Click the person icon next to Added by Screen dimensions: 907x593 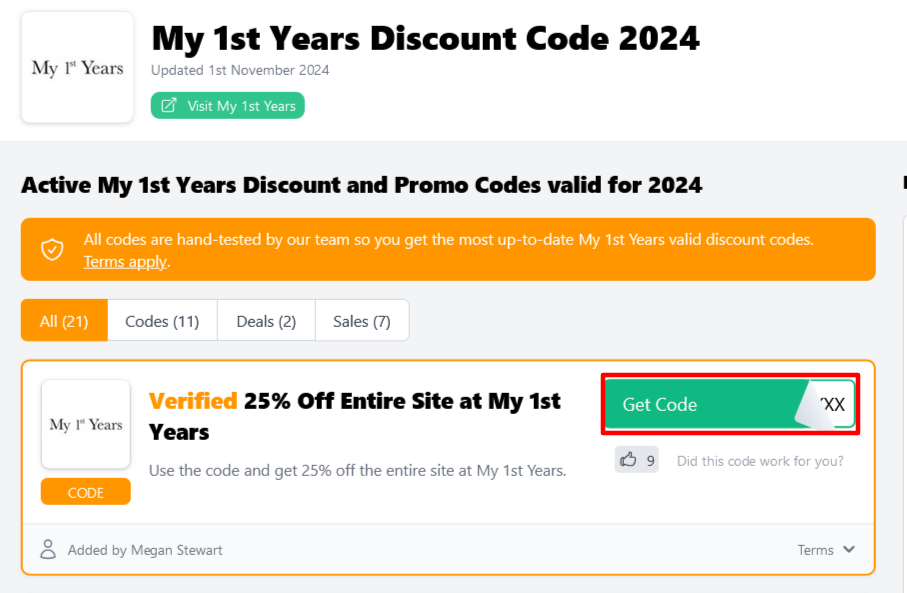coord(47,549)
